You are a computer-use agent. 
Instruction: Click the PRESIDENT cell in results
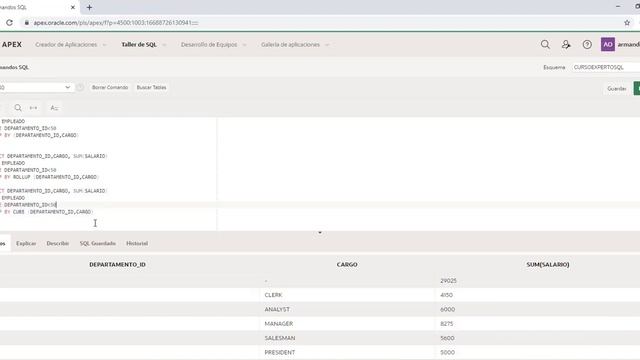pos(280,352)
